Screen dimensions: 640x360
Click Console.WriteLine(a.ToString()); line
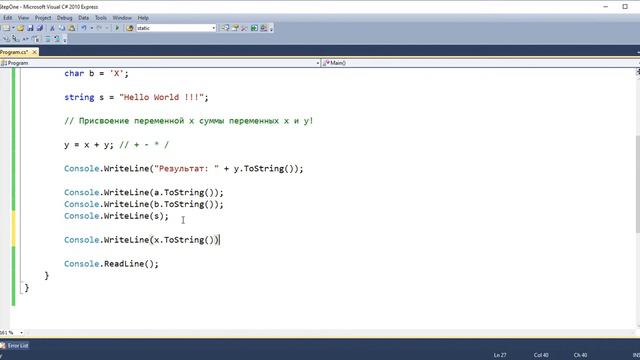click(144, 192)
